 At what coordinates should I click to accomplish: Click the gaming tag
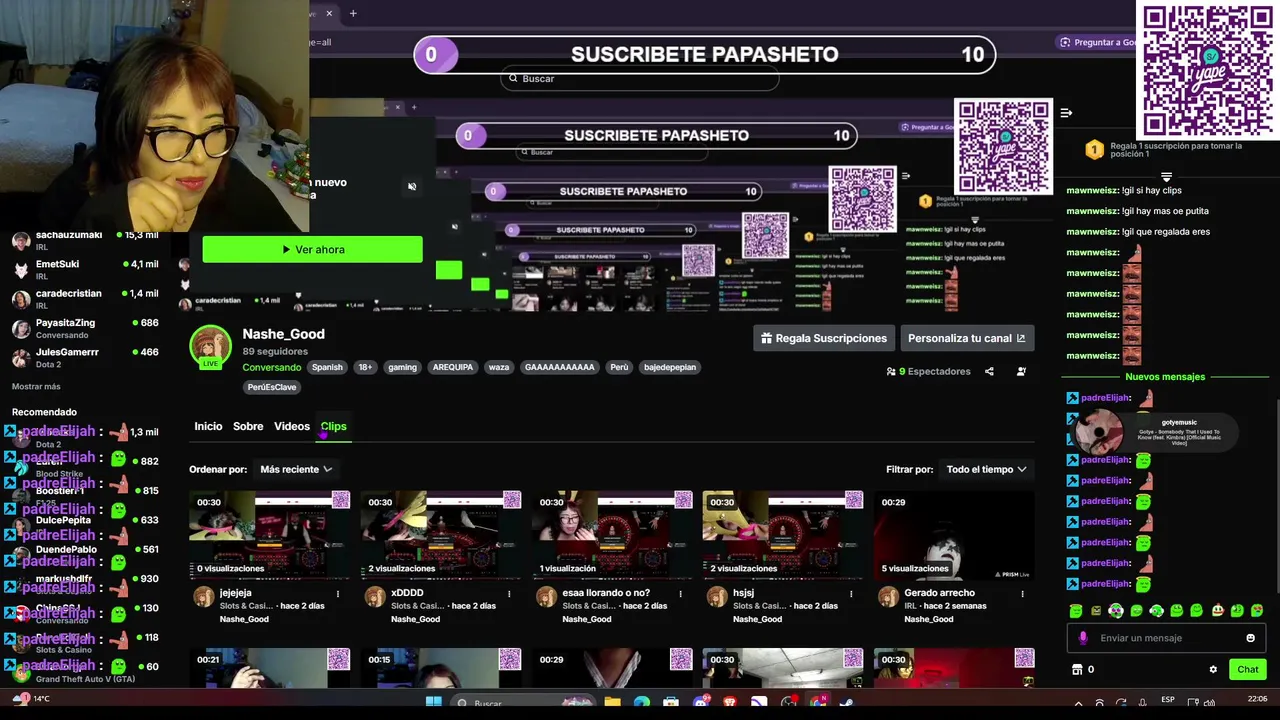point(402,367)
